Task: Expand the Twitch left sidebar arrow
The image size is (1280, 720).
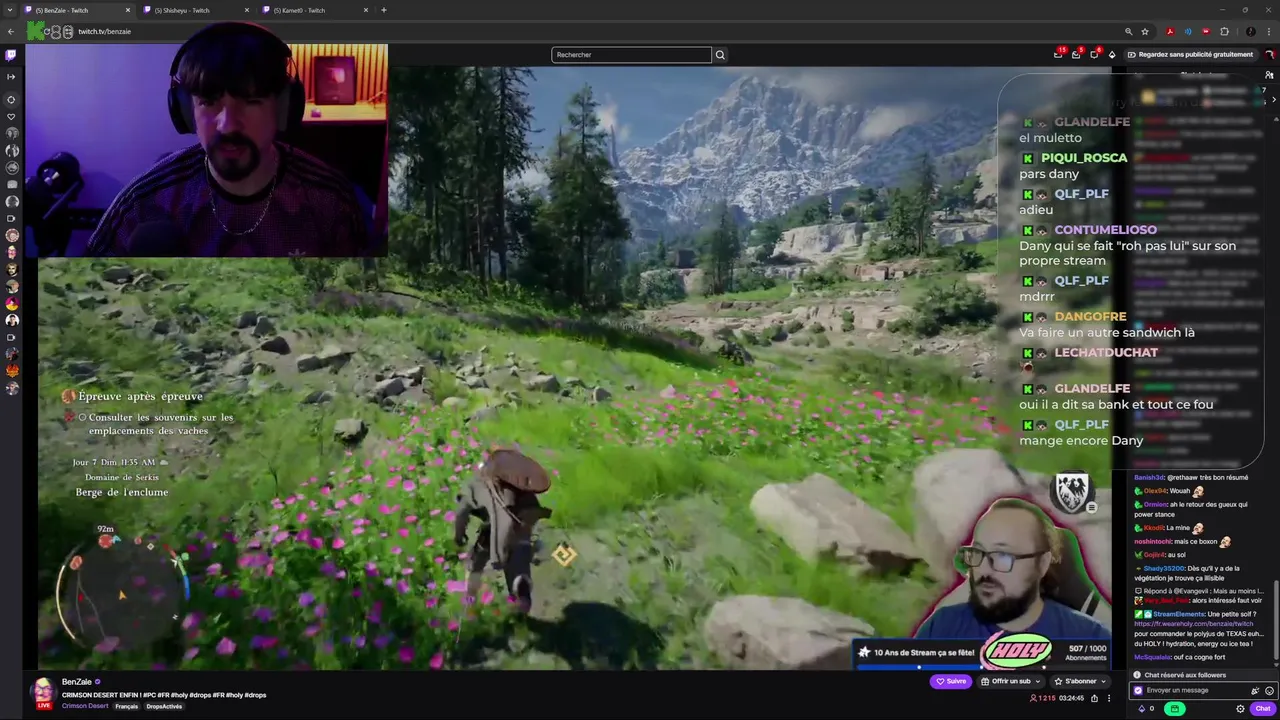Action: (x=11, y=76)
